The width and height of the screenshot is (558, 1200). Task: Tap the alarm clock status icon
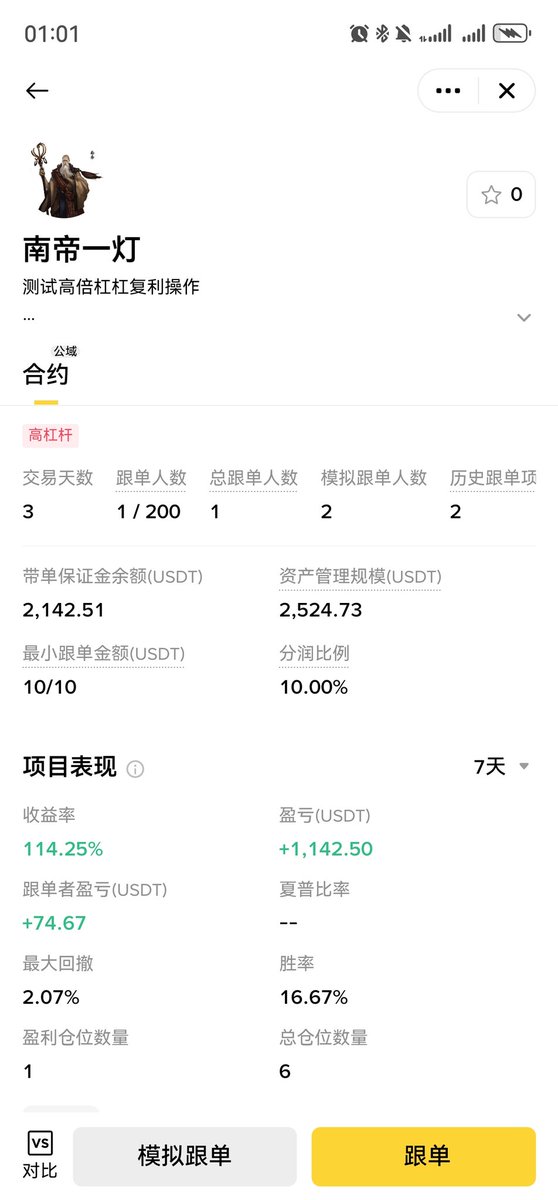coord(359,33)
